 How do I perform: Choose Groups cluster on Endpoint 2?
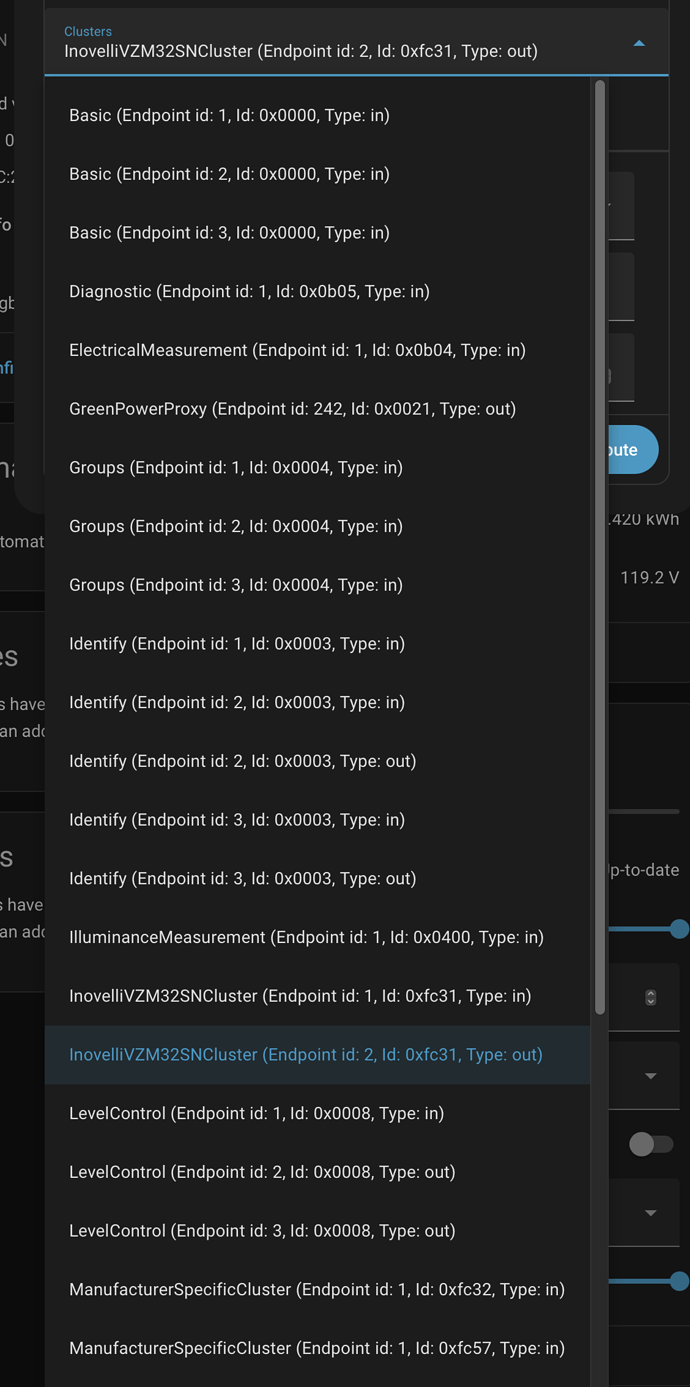[236, 527]
